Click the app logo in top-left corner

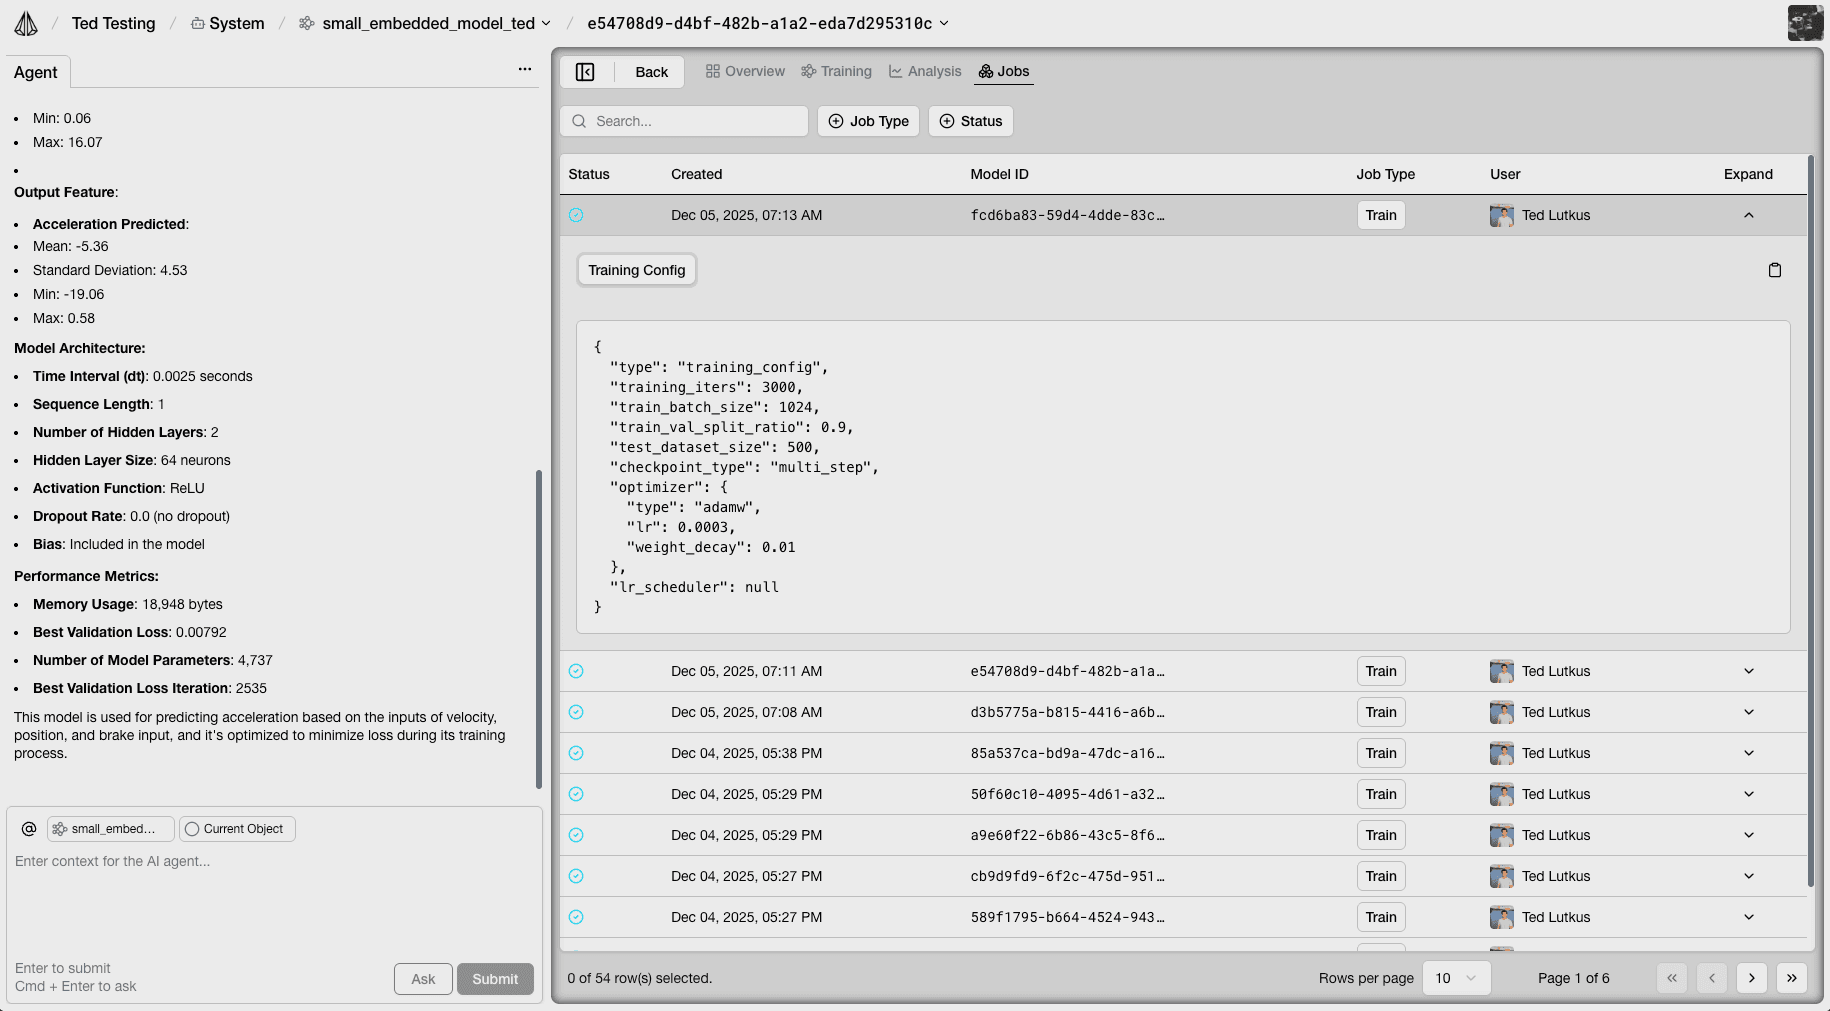[x=26, y=23]
